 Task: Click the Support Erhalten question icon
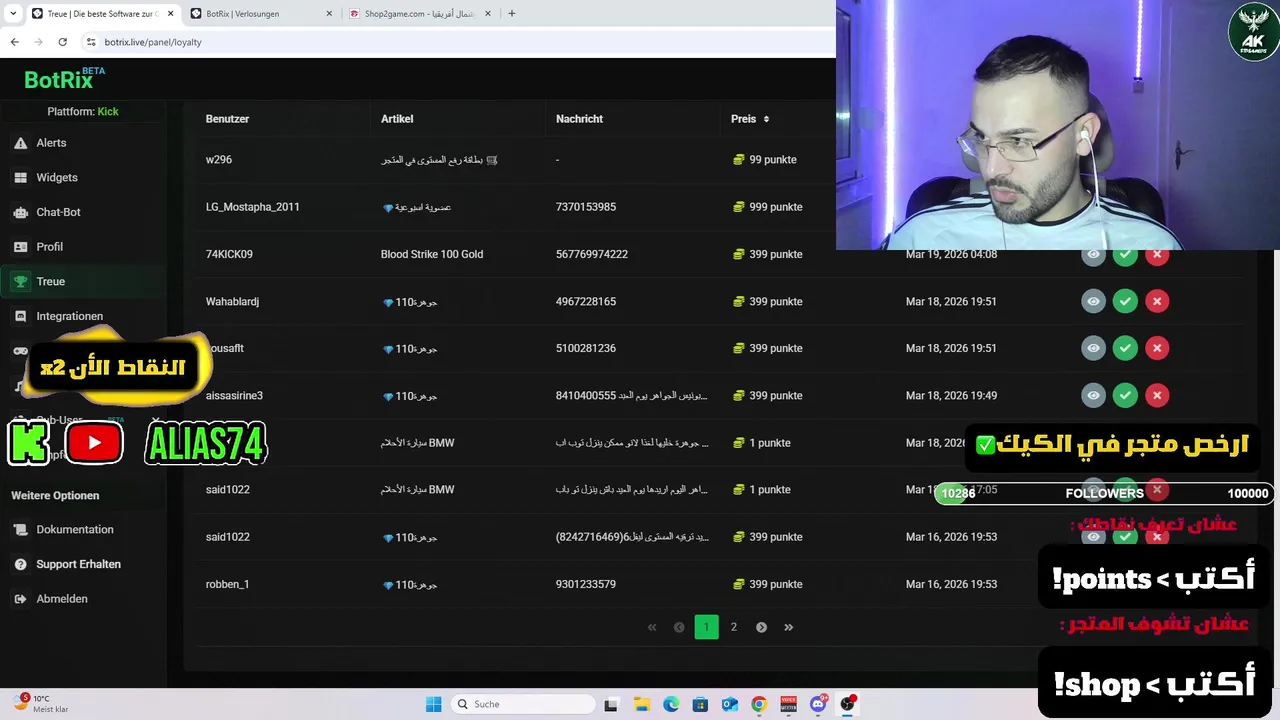pos(20,564)
